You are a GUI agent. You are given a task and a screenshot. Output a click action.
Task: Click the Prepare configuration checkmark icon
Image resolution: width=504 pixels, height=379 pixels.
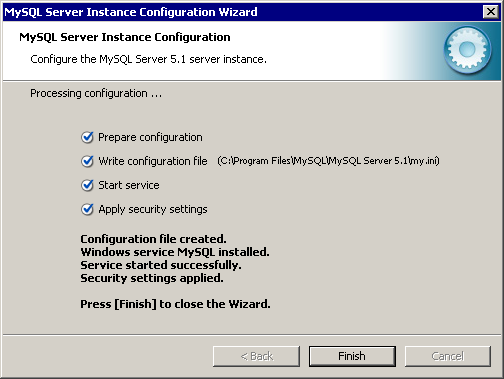point(87,137)
